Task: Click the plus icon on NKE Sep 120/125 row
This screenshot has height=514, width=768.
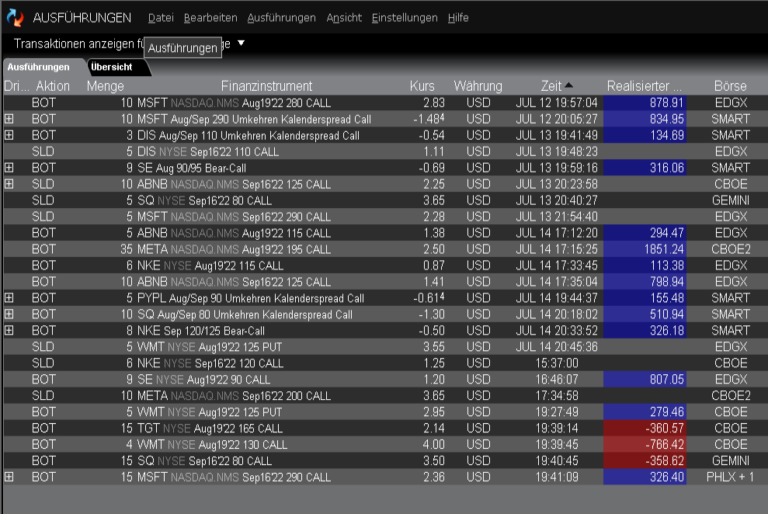Action: [9, 331]
